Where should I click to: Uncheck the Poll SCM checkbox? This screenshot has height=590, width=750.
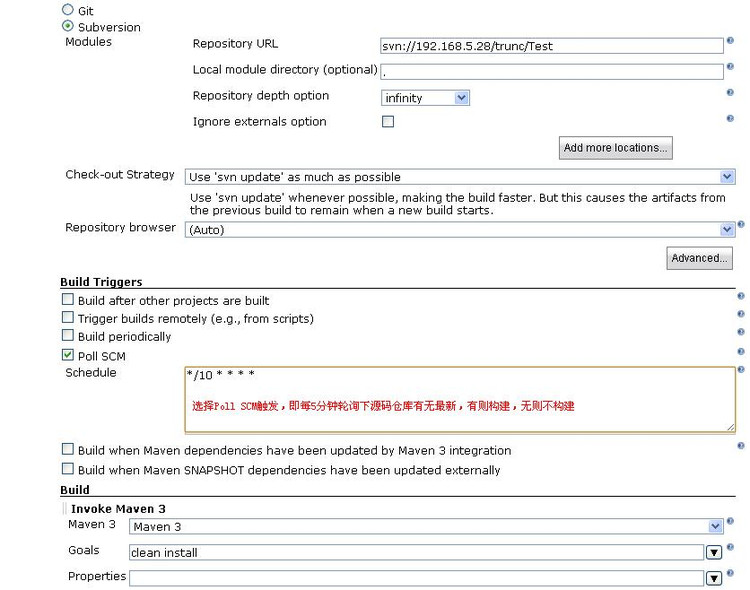(68, 355)
